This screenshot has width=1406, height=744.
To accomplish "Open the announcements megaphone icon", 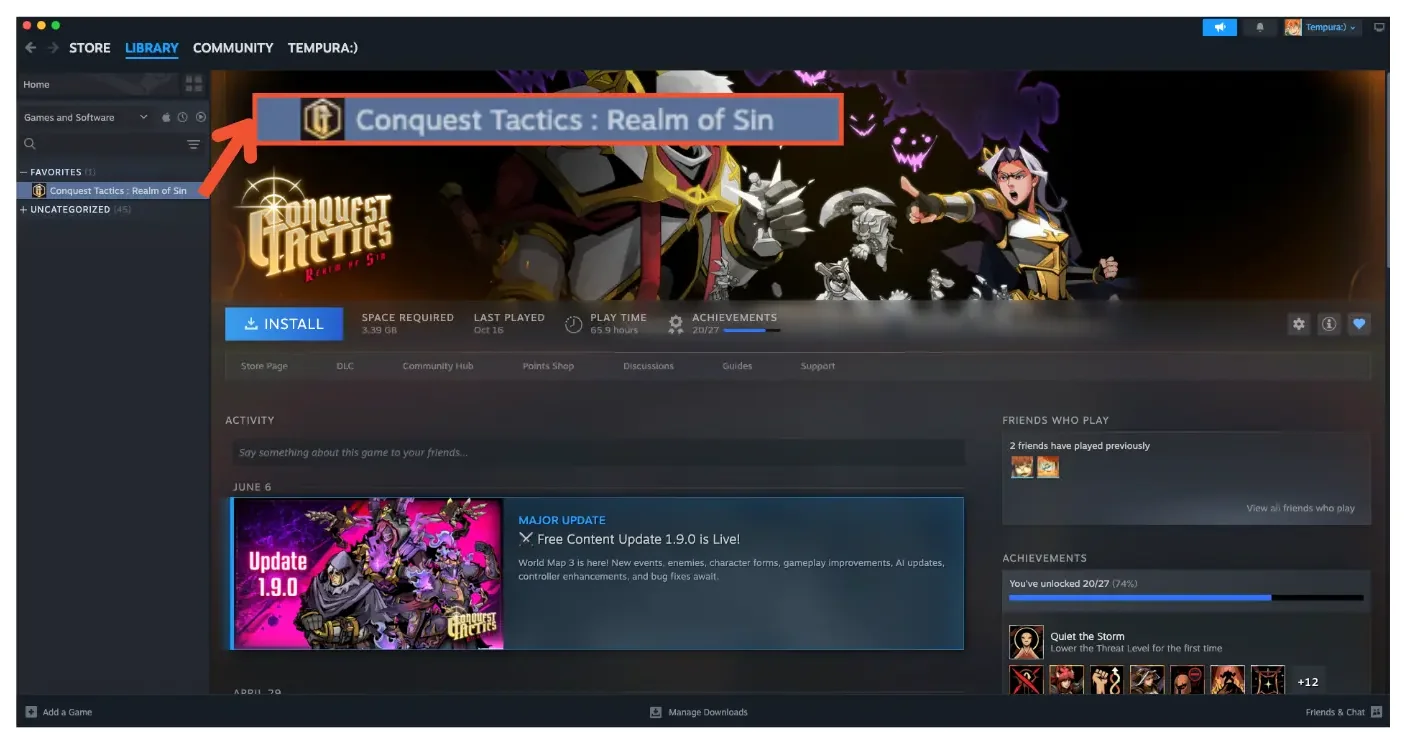I will tap(1219, 28).
